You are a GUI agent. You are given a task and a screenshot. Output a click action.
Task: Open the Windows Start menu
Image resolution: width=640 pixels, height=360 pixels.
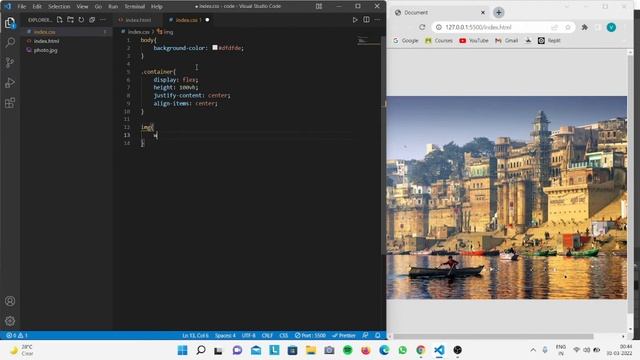[x=182, y=350]
